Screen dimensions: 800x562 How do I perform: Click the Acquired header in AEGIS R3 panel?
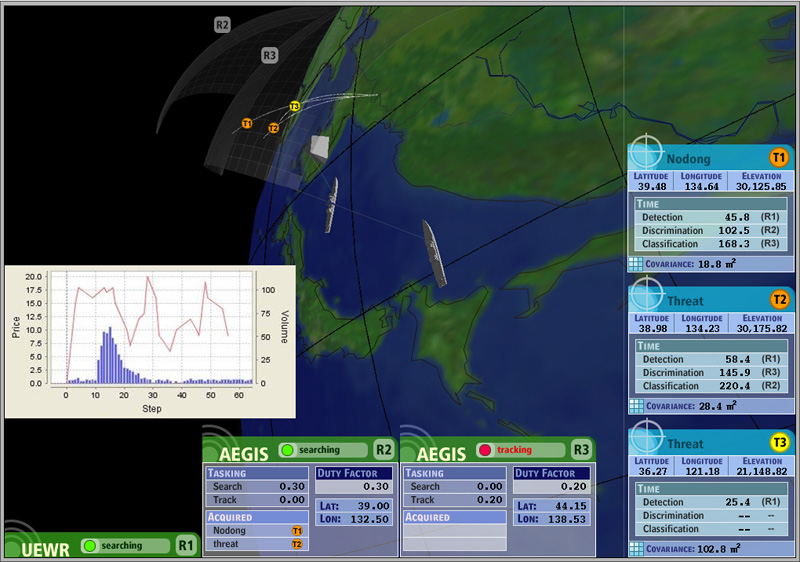(x=454, y=517)
